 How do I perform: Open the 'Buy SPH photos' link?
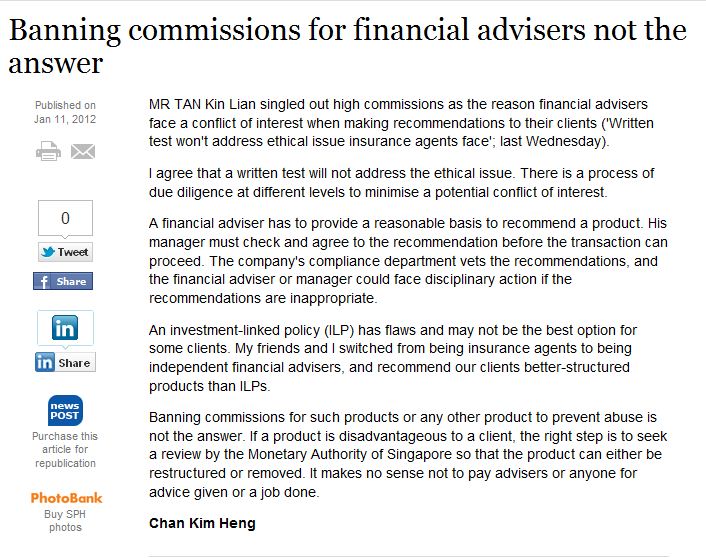tap(65, 520)
